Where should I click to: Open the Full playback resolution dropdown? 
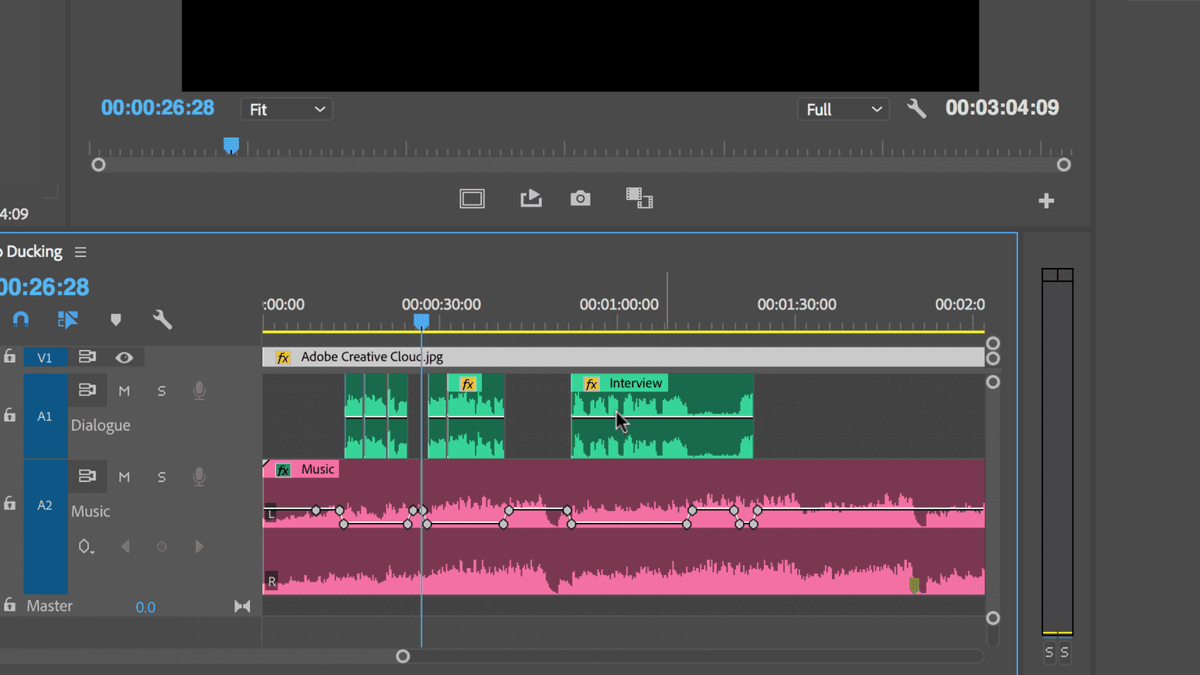tap(843, 109)
